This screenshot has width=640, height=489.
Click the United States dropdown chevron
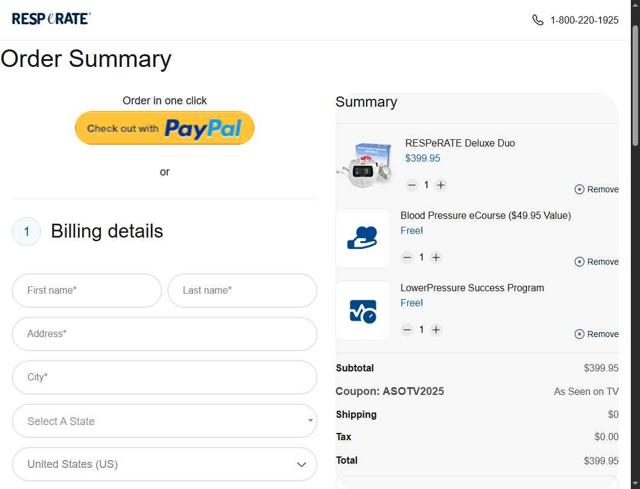302,465
